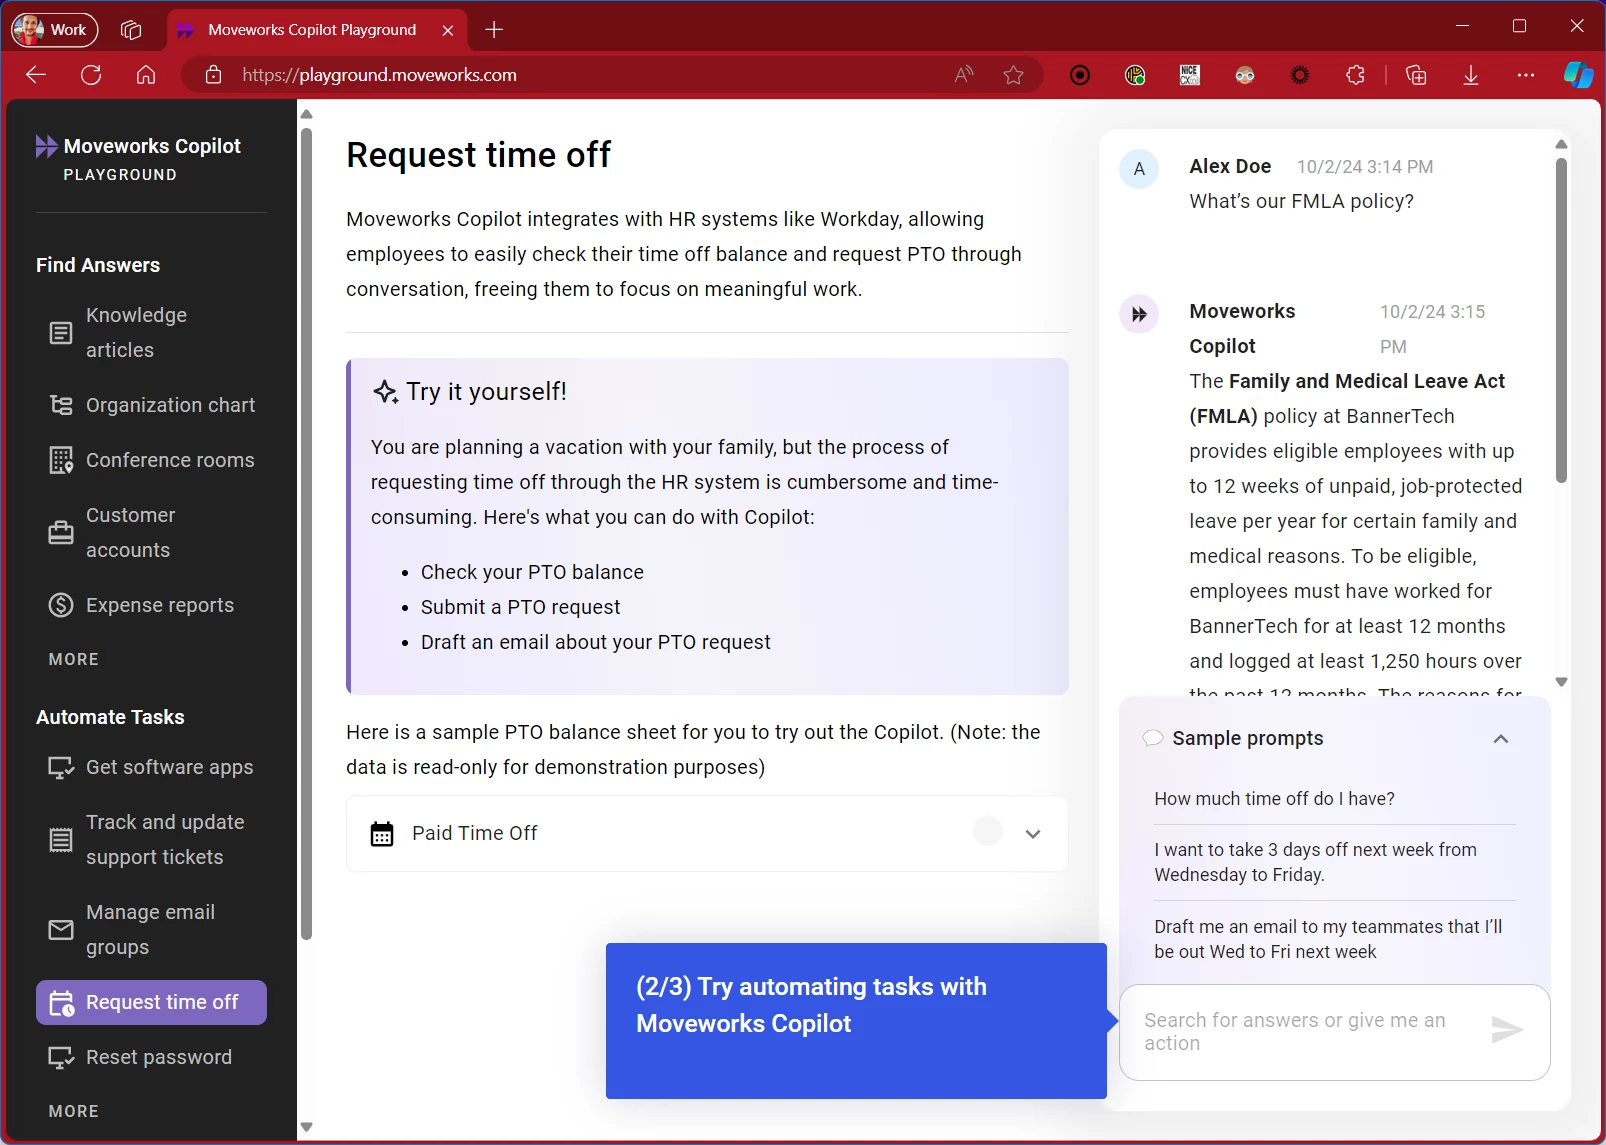The width and height of the screenshot is (1606, 1145).
Task: Click the chat panel scrollbar
Action: tap(1561, 321)
